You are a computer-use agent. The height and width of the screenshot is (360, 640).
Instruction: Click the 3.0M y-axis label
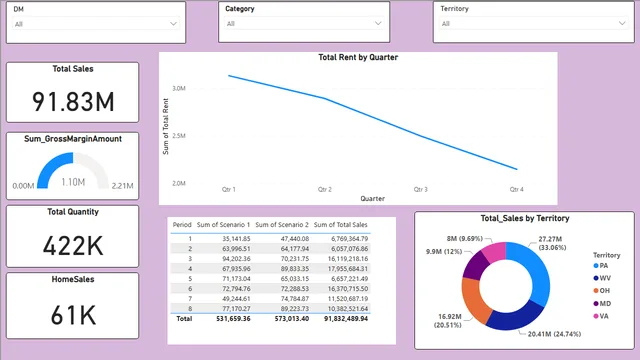pyautogui.click(x=179, y=89)
